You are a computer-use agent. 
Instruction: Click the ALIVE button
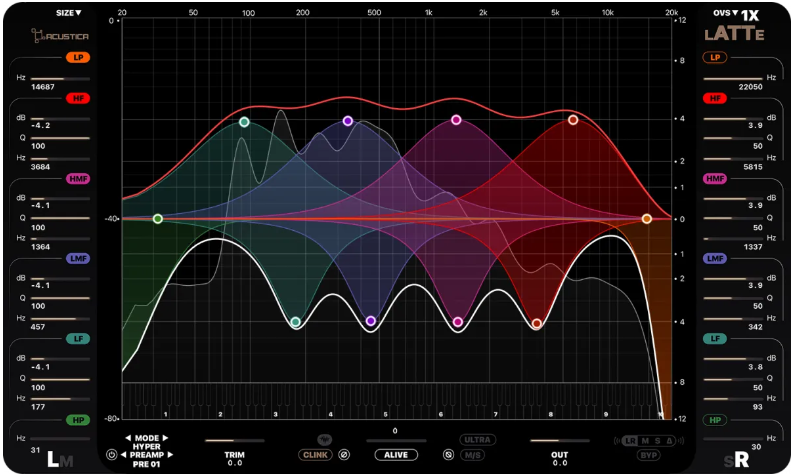pyautogui.click(x=396, y=455)
